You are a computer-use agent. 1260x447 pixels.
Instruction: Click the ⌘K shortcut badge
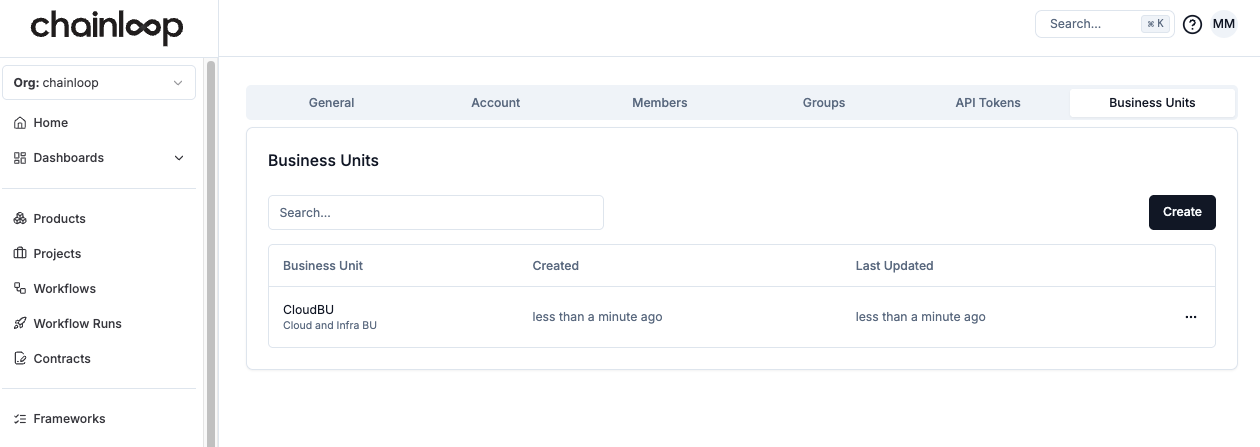pos(1155,24)
